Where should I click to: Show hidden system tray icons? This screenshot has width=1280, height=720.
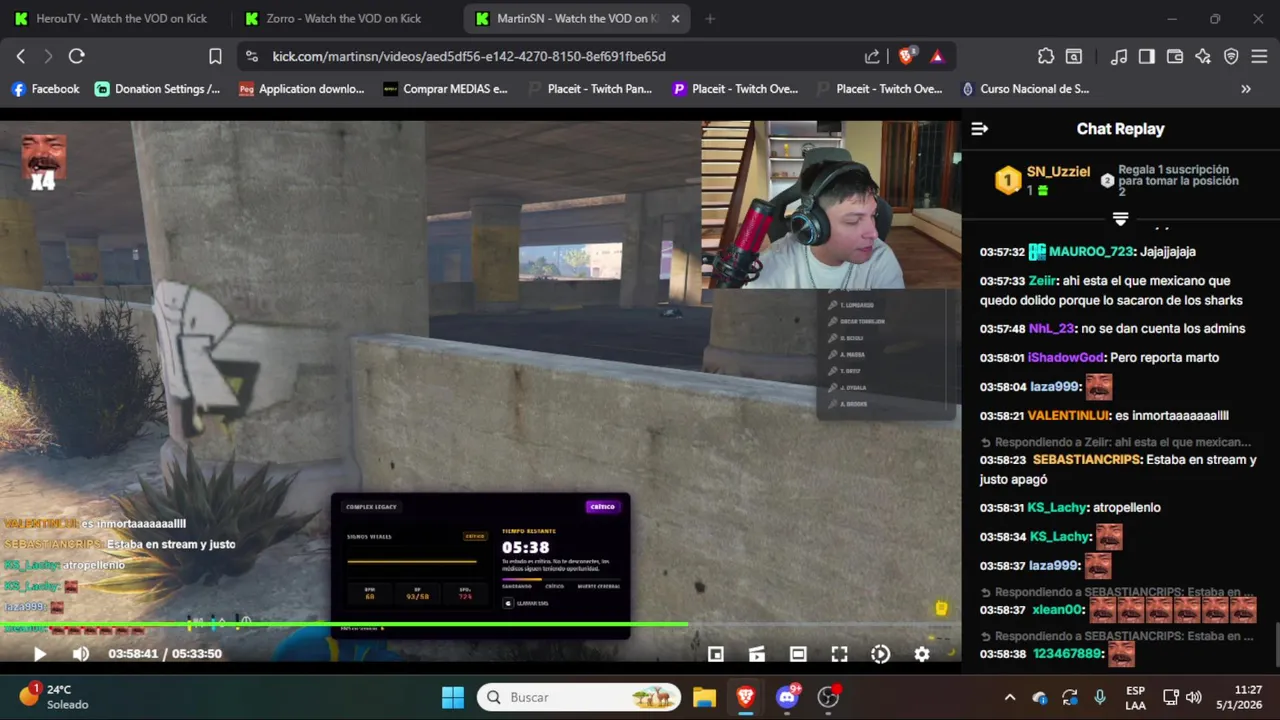(1010, 697)
